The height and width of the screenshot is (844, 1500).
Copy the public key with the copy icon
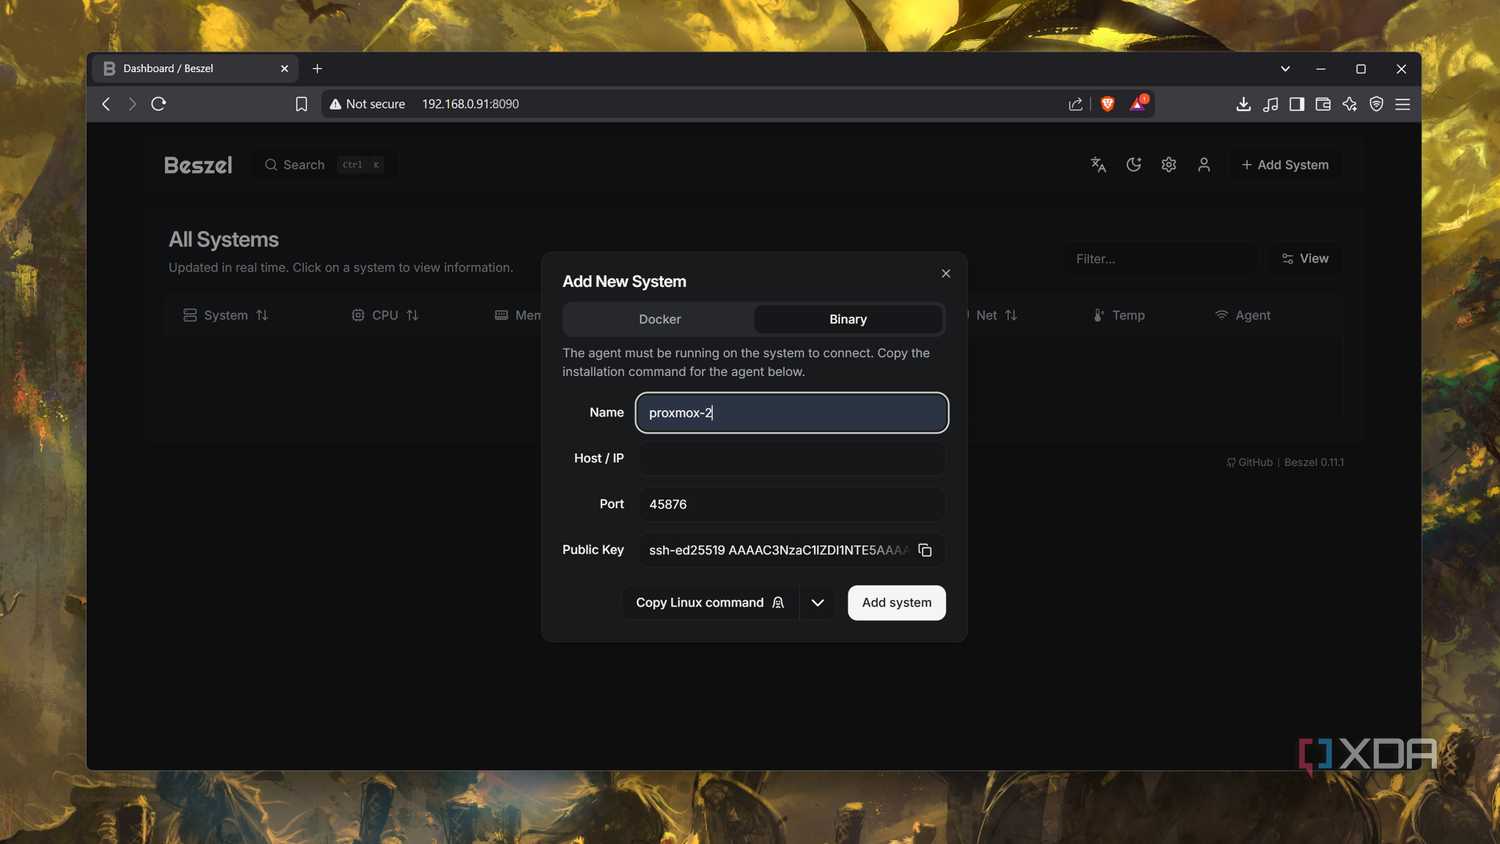click(x=925, y=550)
